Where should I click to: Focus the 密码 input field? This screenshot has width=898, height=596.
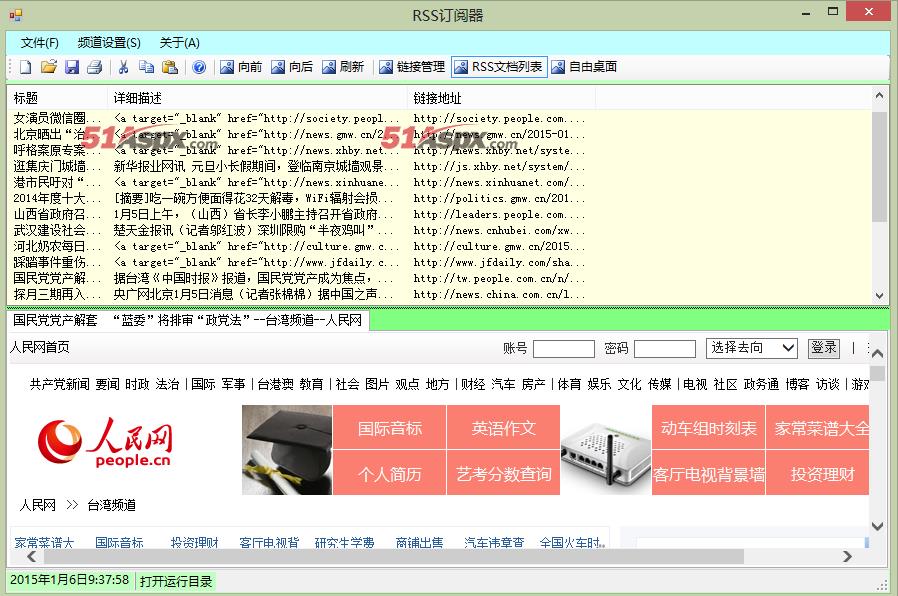(x=665, y=349)
